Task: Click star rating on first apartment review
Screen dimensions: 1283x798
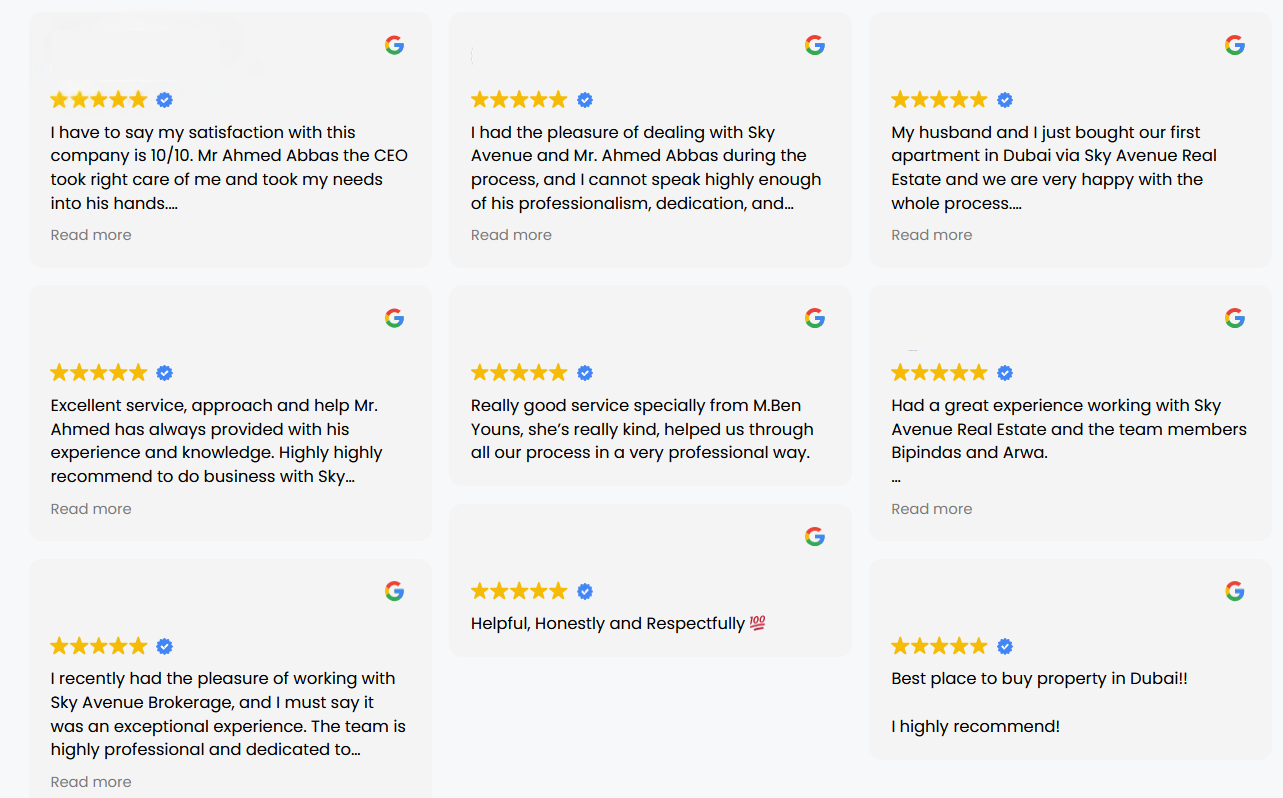Action: (939, 100)
